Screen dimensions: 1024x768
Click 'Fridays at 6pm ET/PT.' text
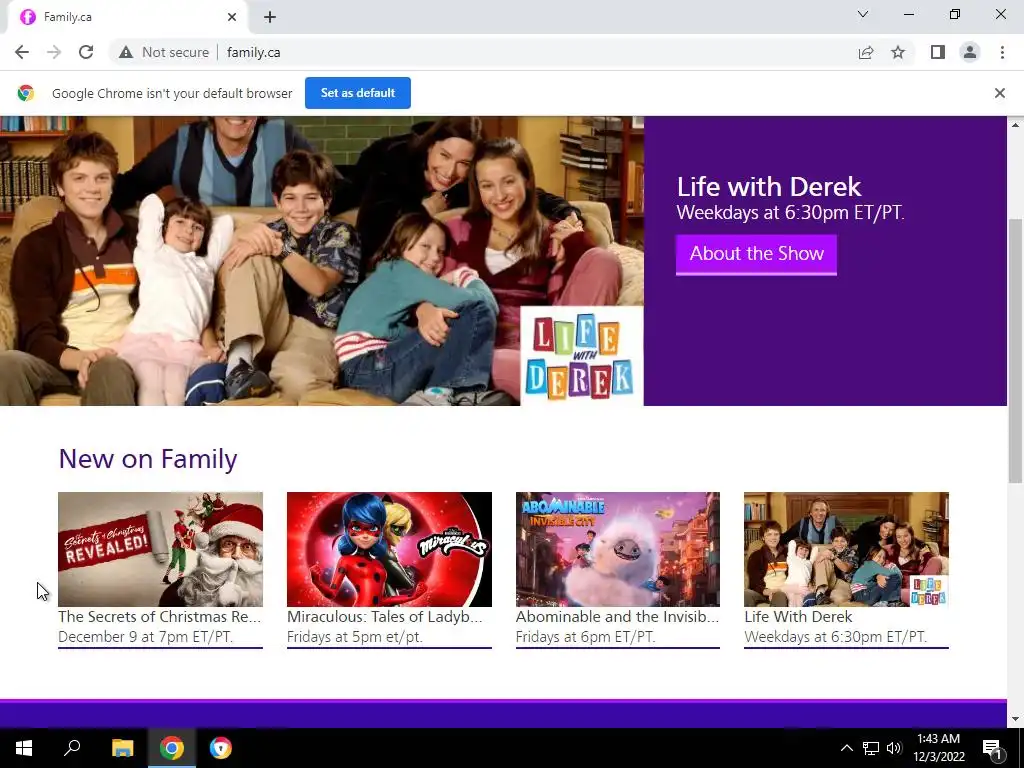[x=586, y=637]
